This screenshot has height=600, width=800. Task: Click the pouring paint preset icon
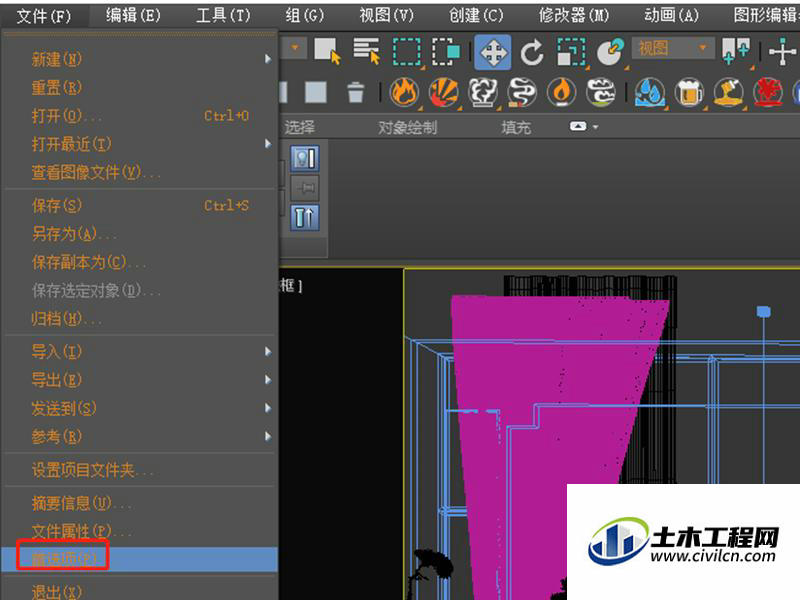pyautogui.click(x=728, y=93)
